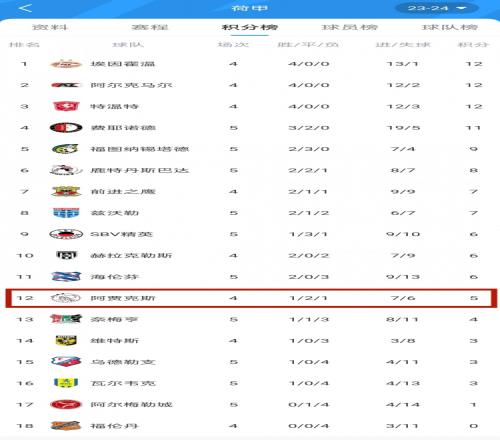Image resolution: width=500 pixels, height=440 pixels.
Task: Click the 特温特 red crest icon
Action: click(66, 106)
